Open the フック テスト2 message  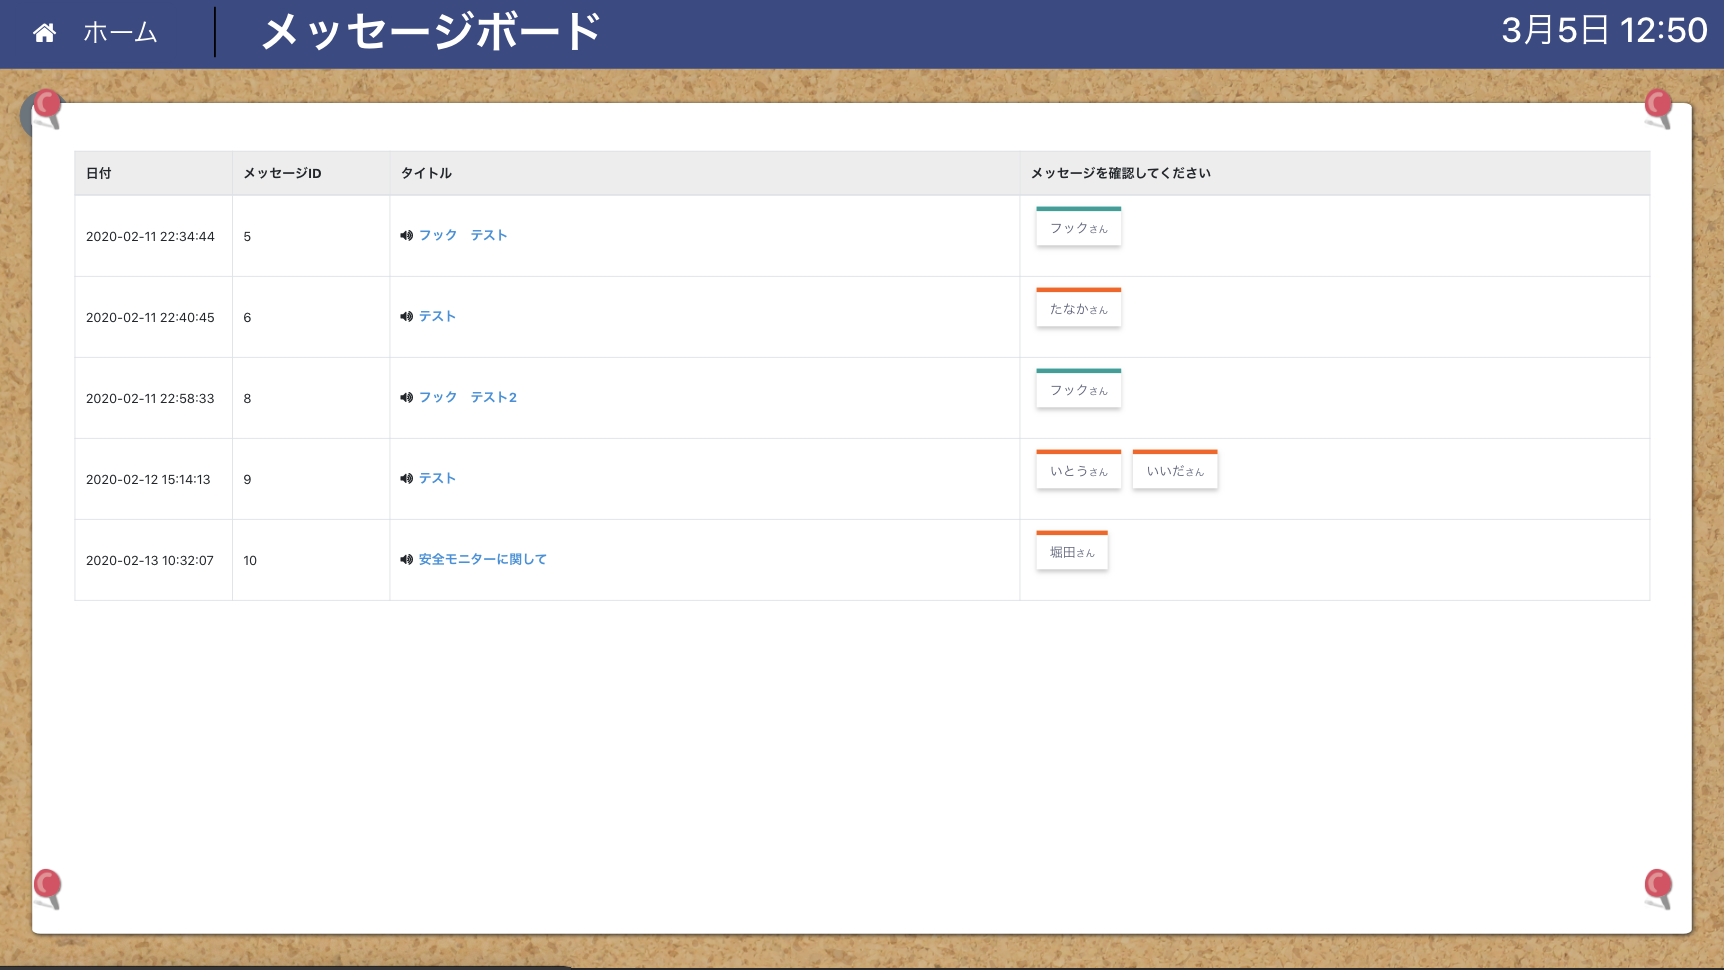(468, 398)
